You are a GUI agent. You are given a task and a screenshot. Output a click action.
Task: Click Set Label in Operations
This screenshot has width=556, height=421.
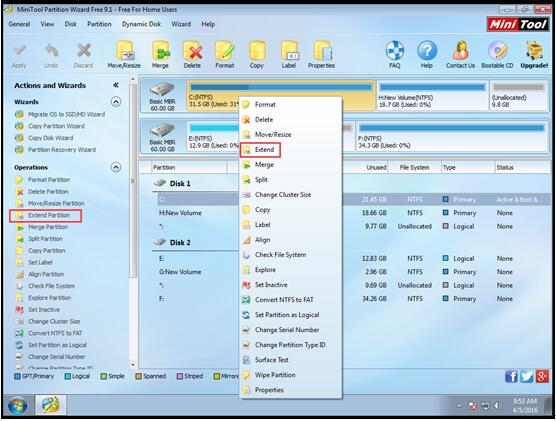tap(40, 262)
